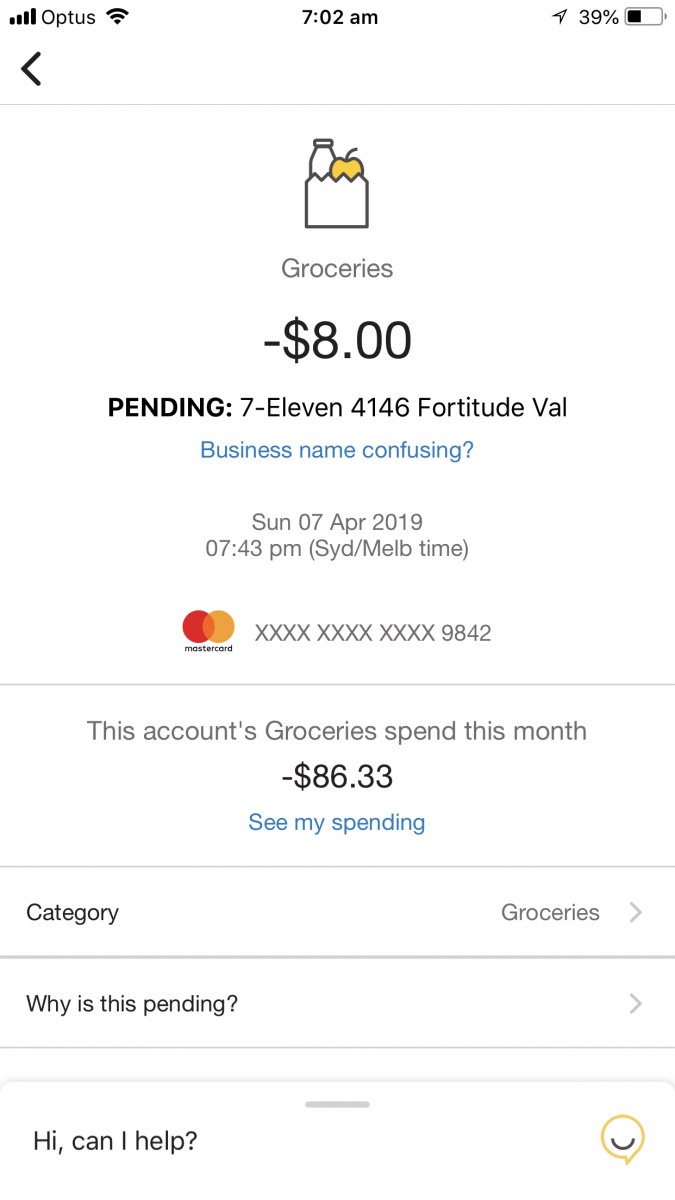
Task: Expand the Category row chevron
Action: coord(636,912)
